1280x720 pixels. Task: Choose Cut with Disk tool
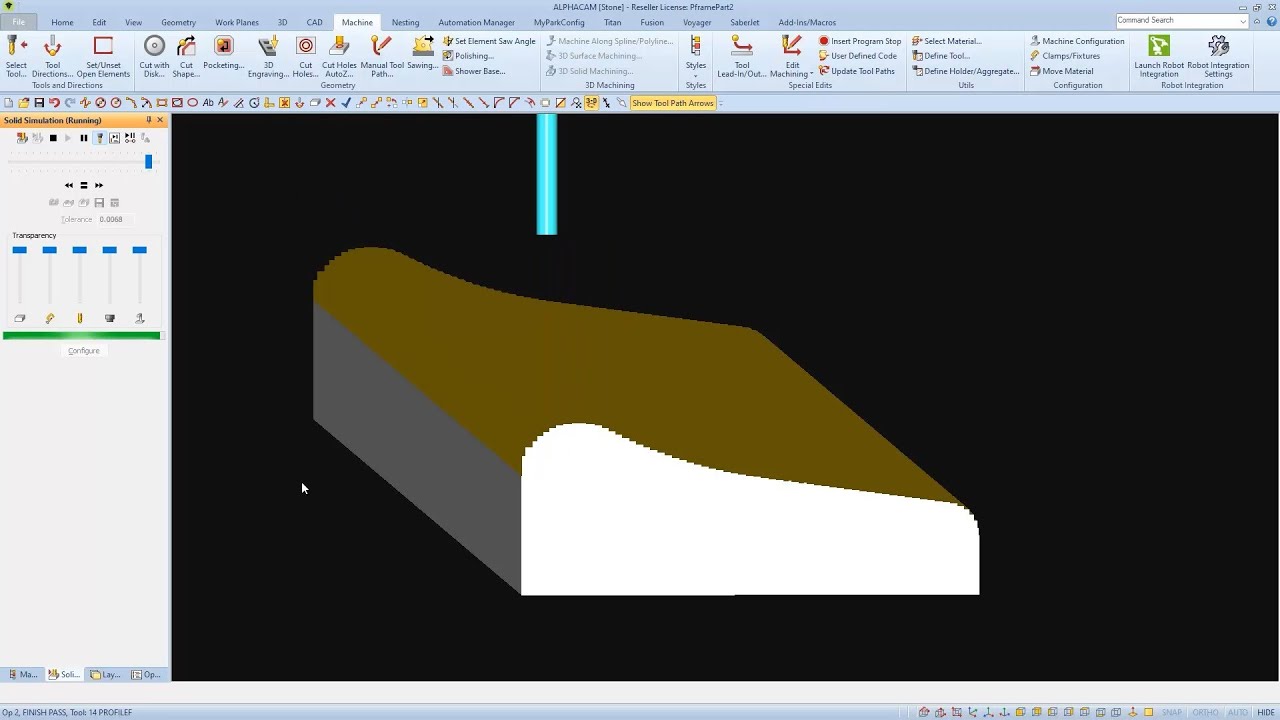pyautogui.click(x=154, y=56)
